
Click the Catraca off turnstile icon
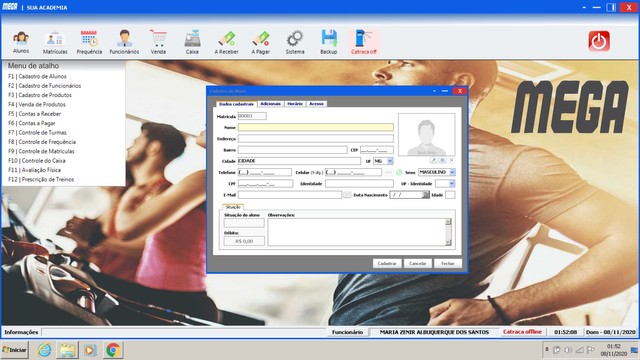tap(364, 42)
